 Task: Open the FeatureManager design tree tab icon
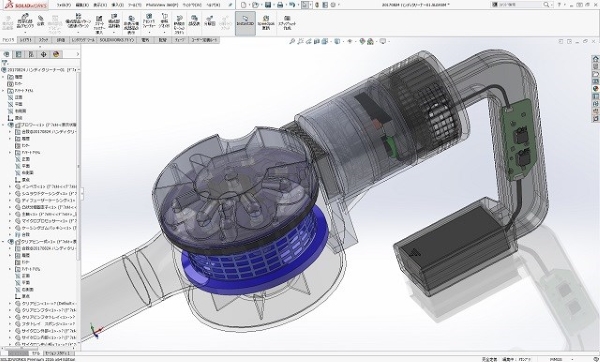[x=7, y=54]
